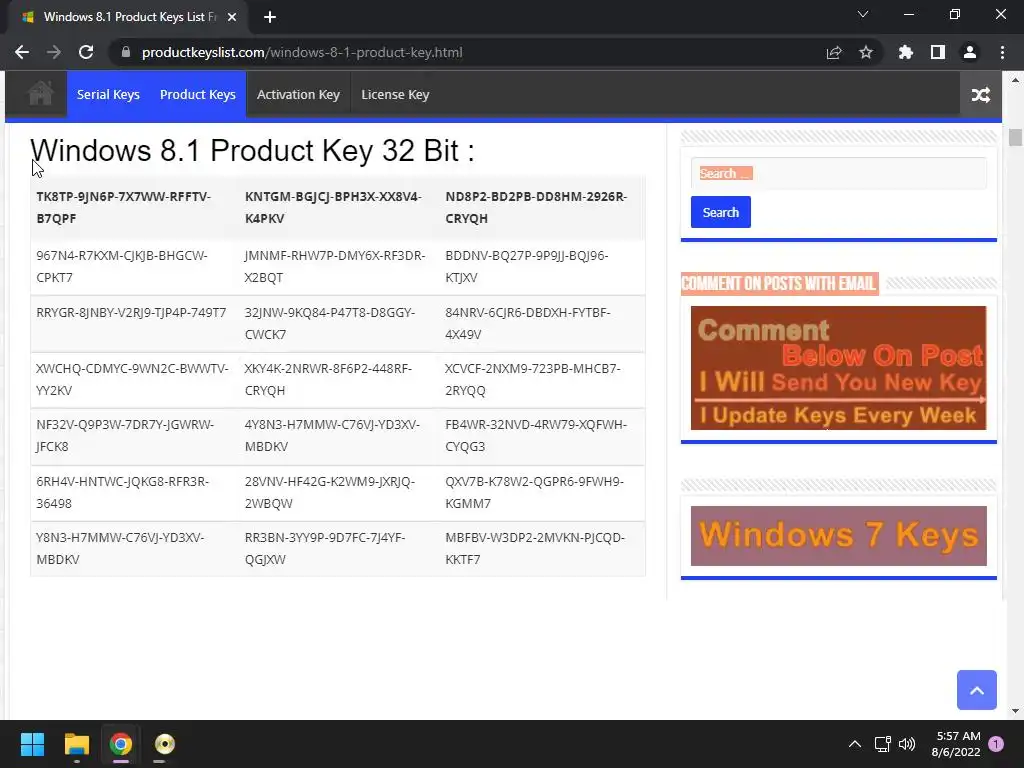Click the scroll-to-top arrow button
The image size is (1024, 768).
coord(977,690)
